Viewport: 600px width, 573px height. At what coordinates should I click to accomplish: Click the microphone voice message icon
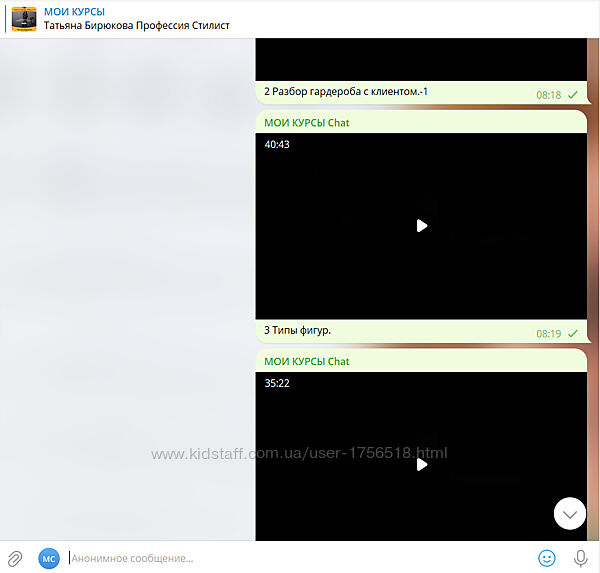(580, 558)
